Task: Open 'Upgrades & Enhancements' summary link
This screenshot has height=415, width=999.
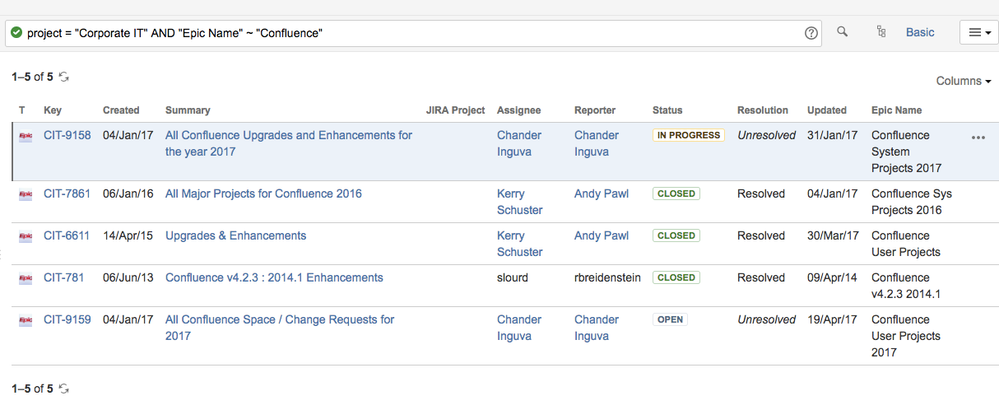Action: (236, 235)
